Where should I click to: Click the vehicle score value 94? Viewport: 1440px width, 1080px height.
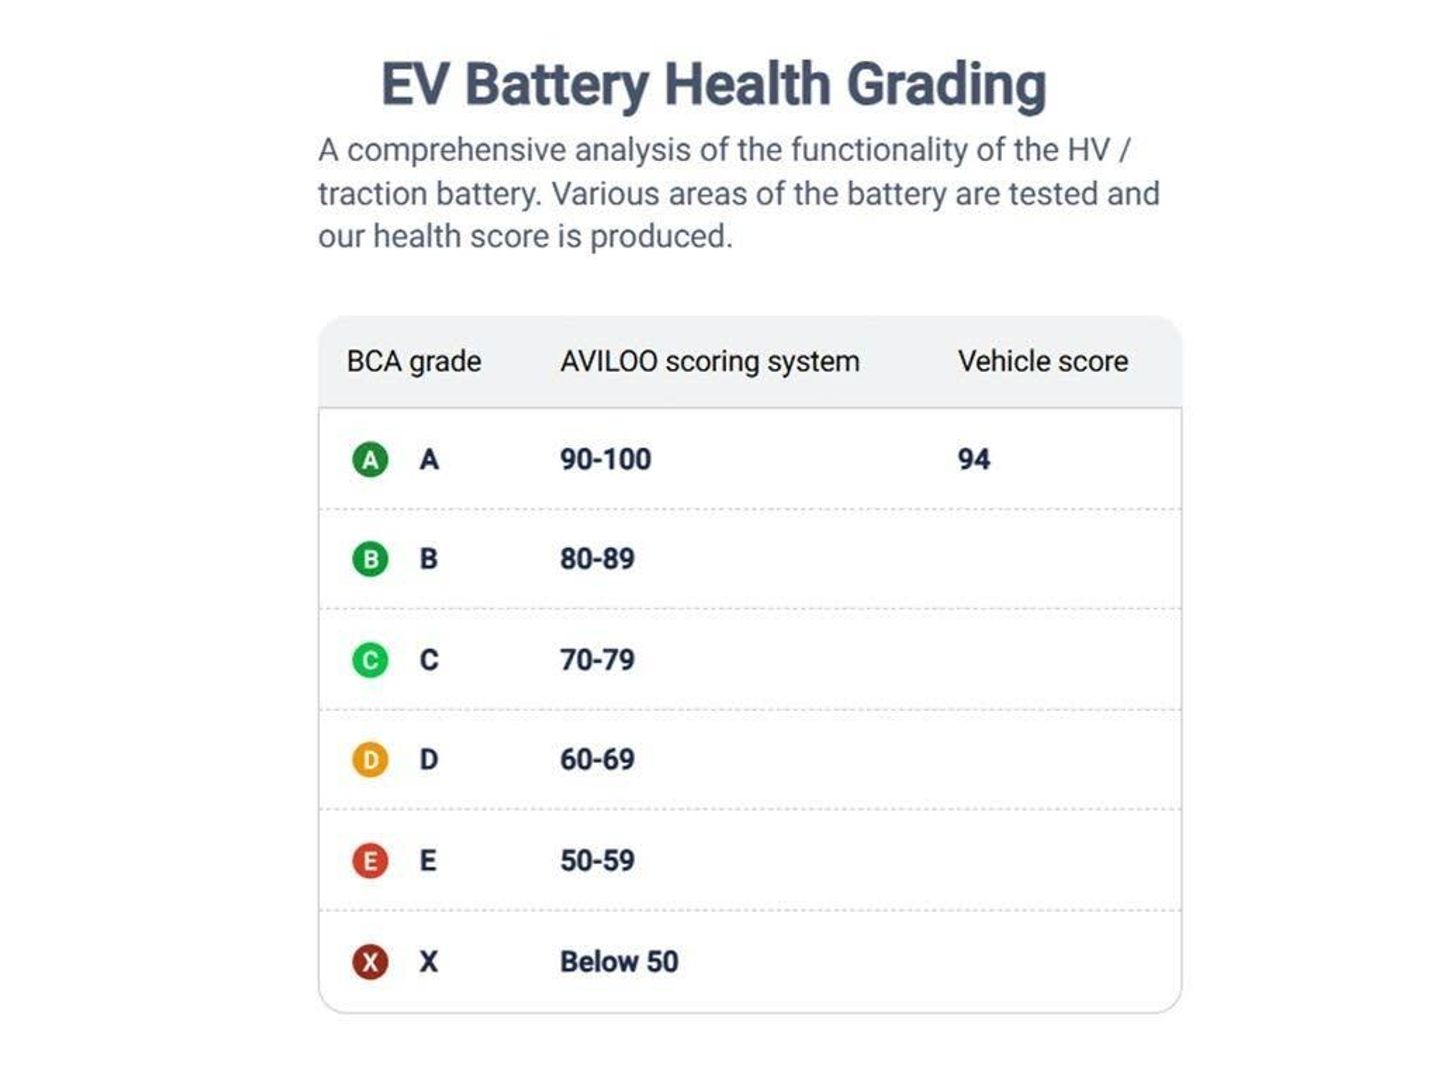(974, 459)
